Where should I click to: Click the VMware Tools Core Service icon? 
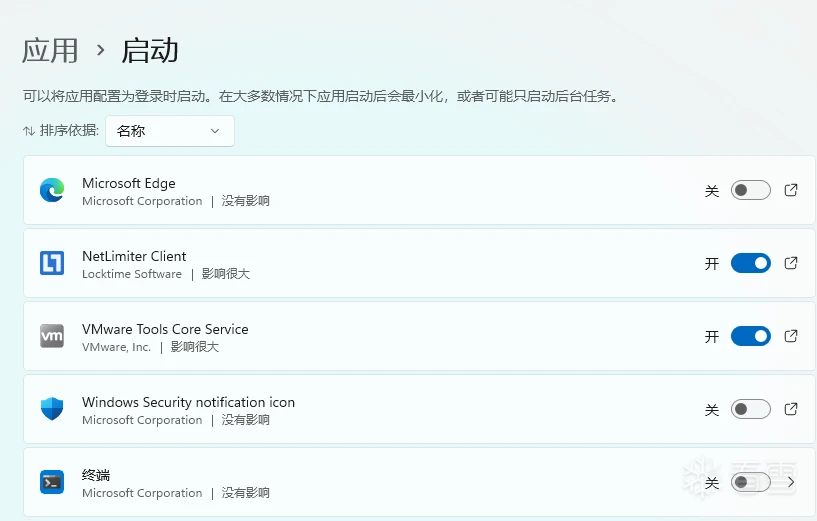52,336
